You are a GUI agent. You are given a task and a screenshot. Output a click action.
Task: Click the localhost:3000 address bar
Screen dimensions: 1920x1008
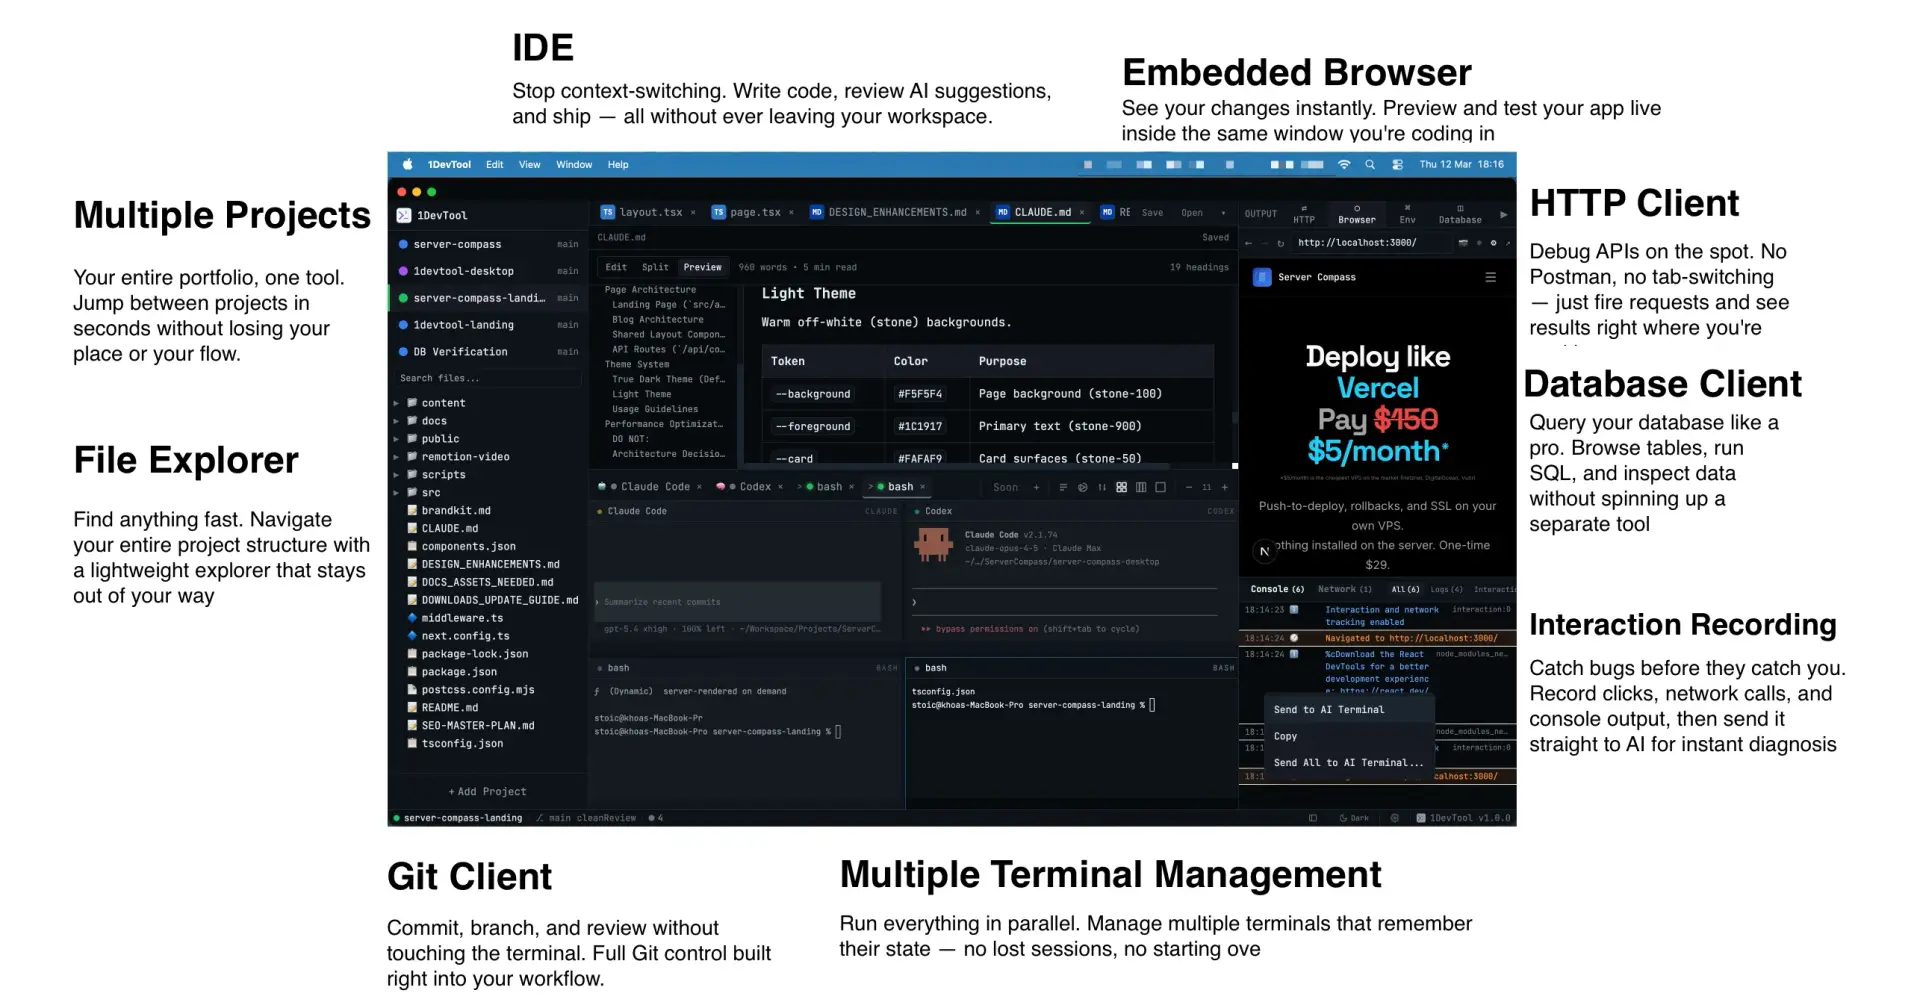(1370, 243)
